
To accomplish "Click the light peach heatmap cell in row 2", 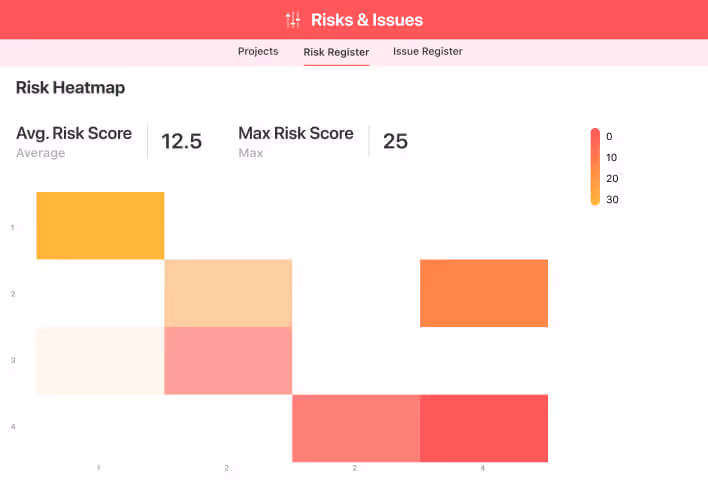I will [228, 293].
